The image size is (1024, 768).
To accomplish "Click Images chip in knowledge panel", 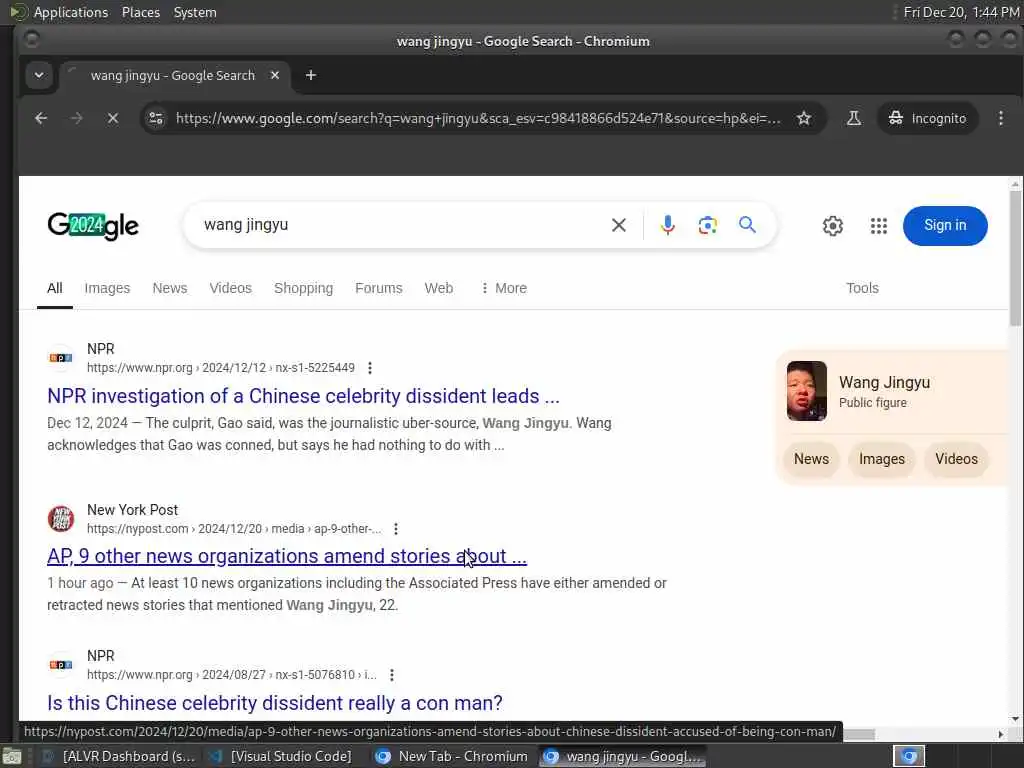I will point(882,459).
